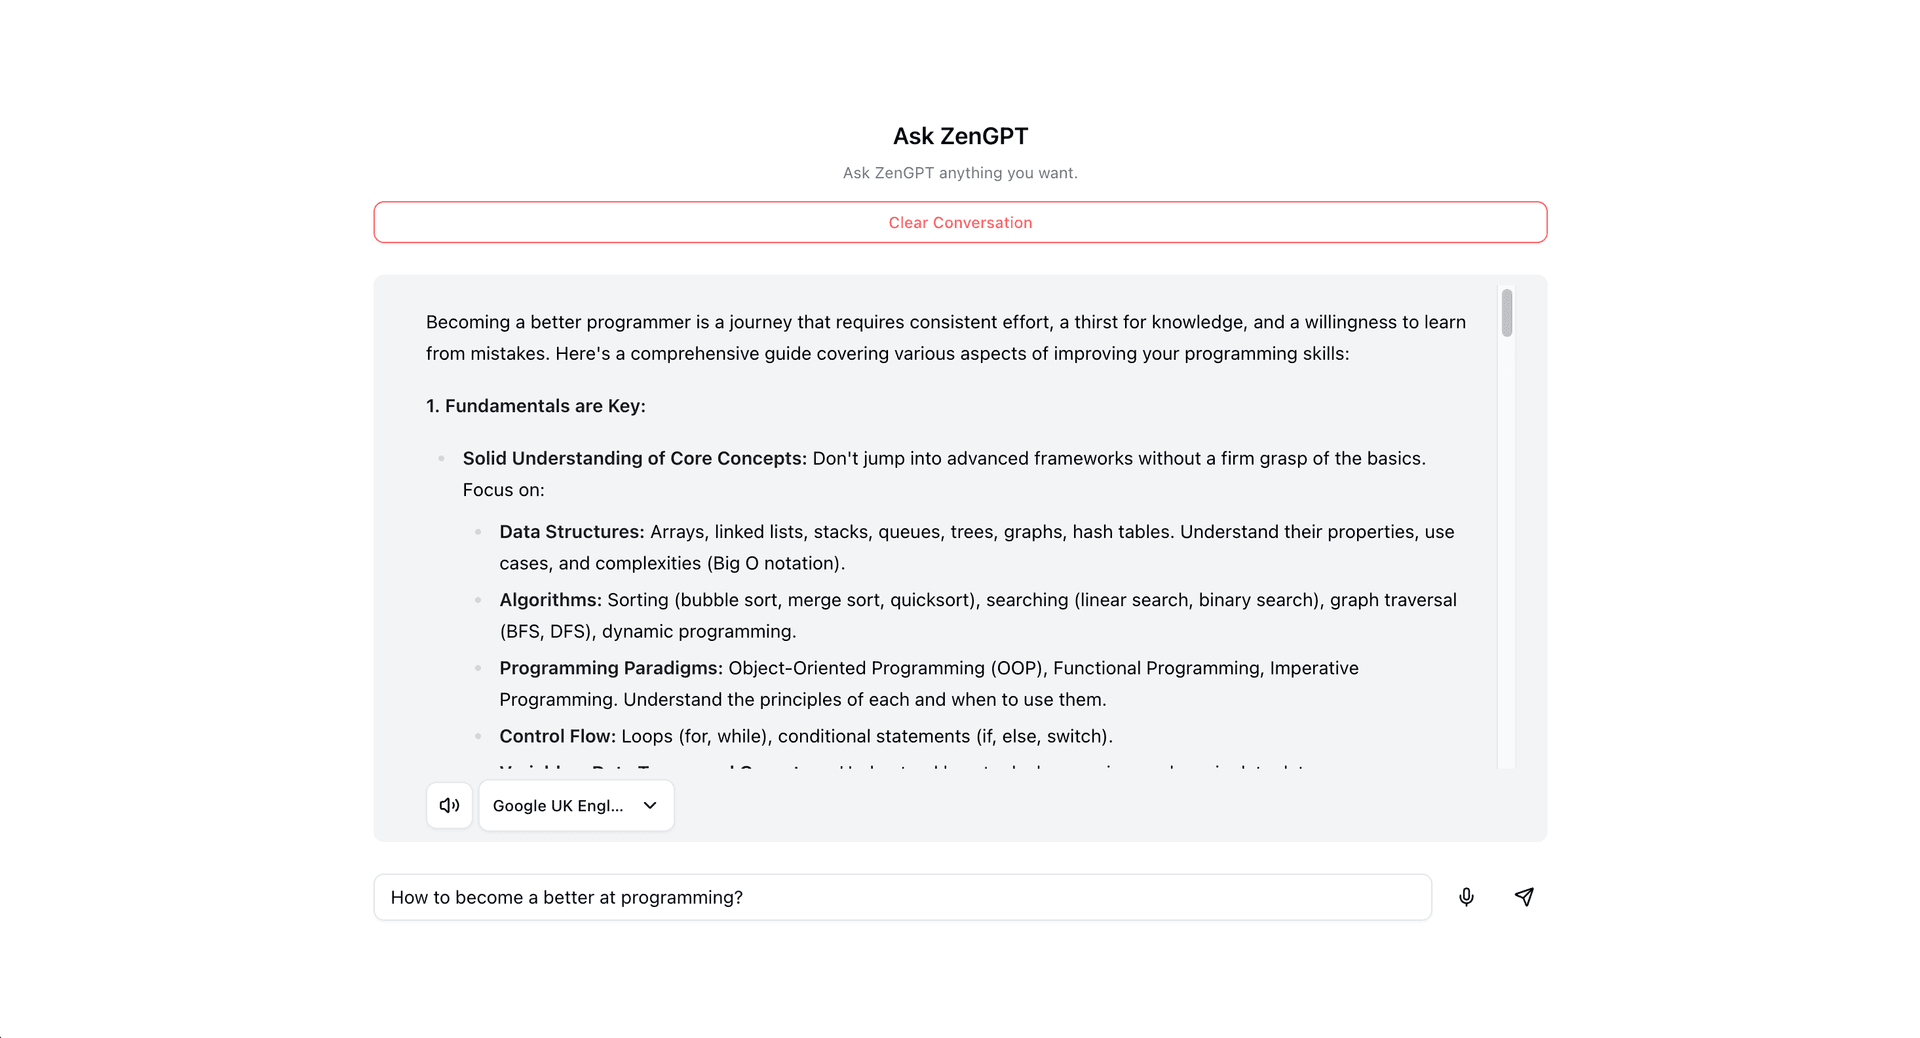The width and height of the screenshot is (1920, 1038).
Task: Send the message with paper plane icon
Action: [1524, 897]
